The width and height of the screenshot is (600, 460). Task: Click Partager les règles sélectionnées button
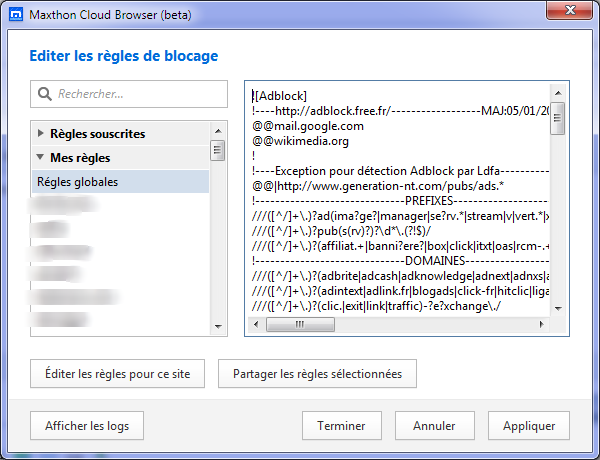(317, 374)
